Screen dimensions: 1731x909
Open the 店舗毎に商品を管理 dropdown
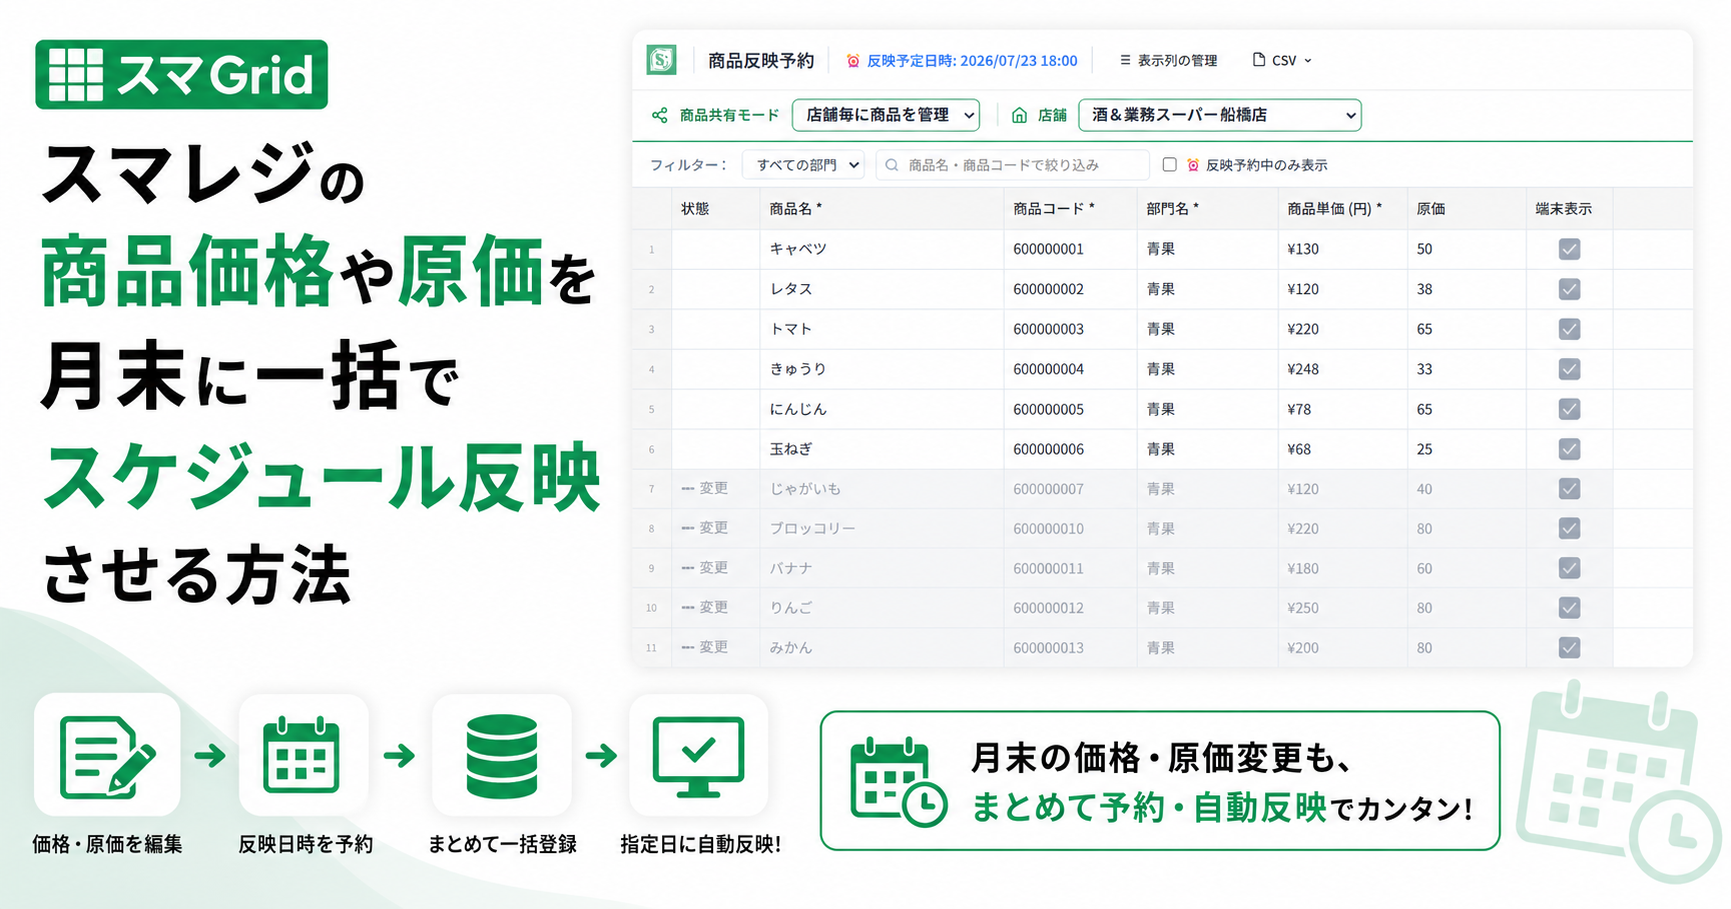pyautogui.click(x=886, y=115)
